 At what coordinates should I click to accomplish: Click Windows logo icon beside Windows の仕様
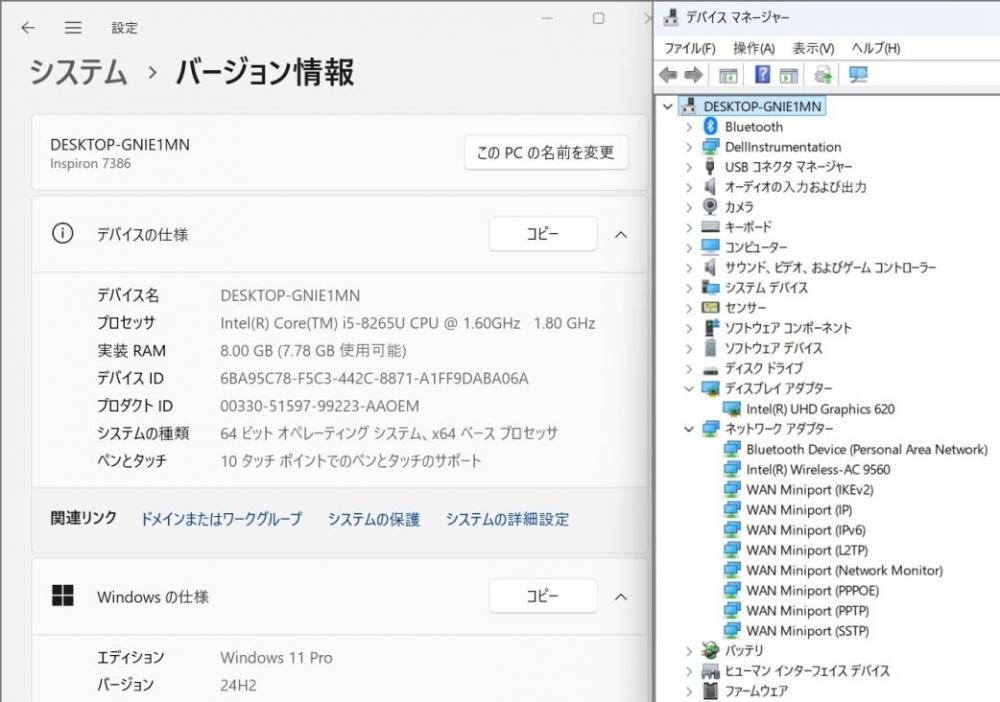click(x=62, y=596)
